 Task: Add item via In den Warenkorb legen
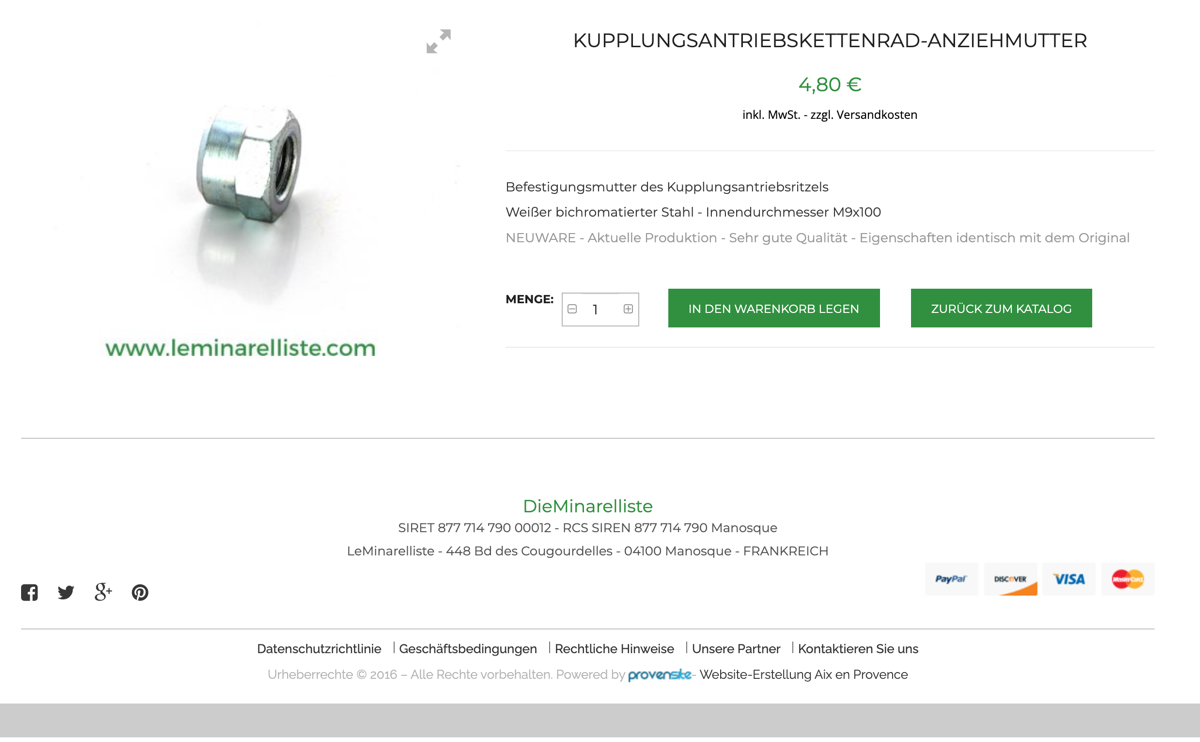pyautogui.click(x=774, y=308)
